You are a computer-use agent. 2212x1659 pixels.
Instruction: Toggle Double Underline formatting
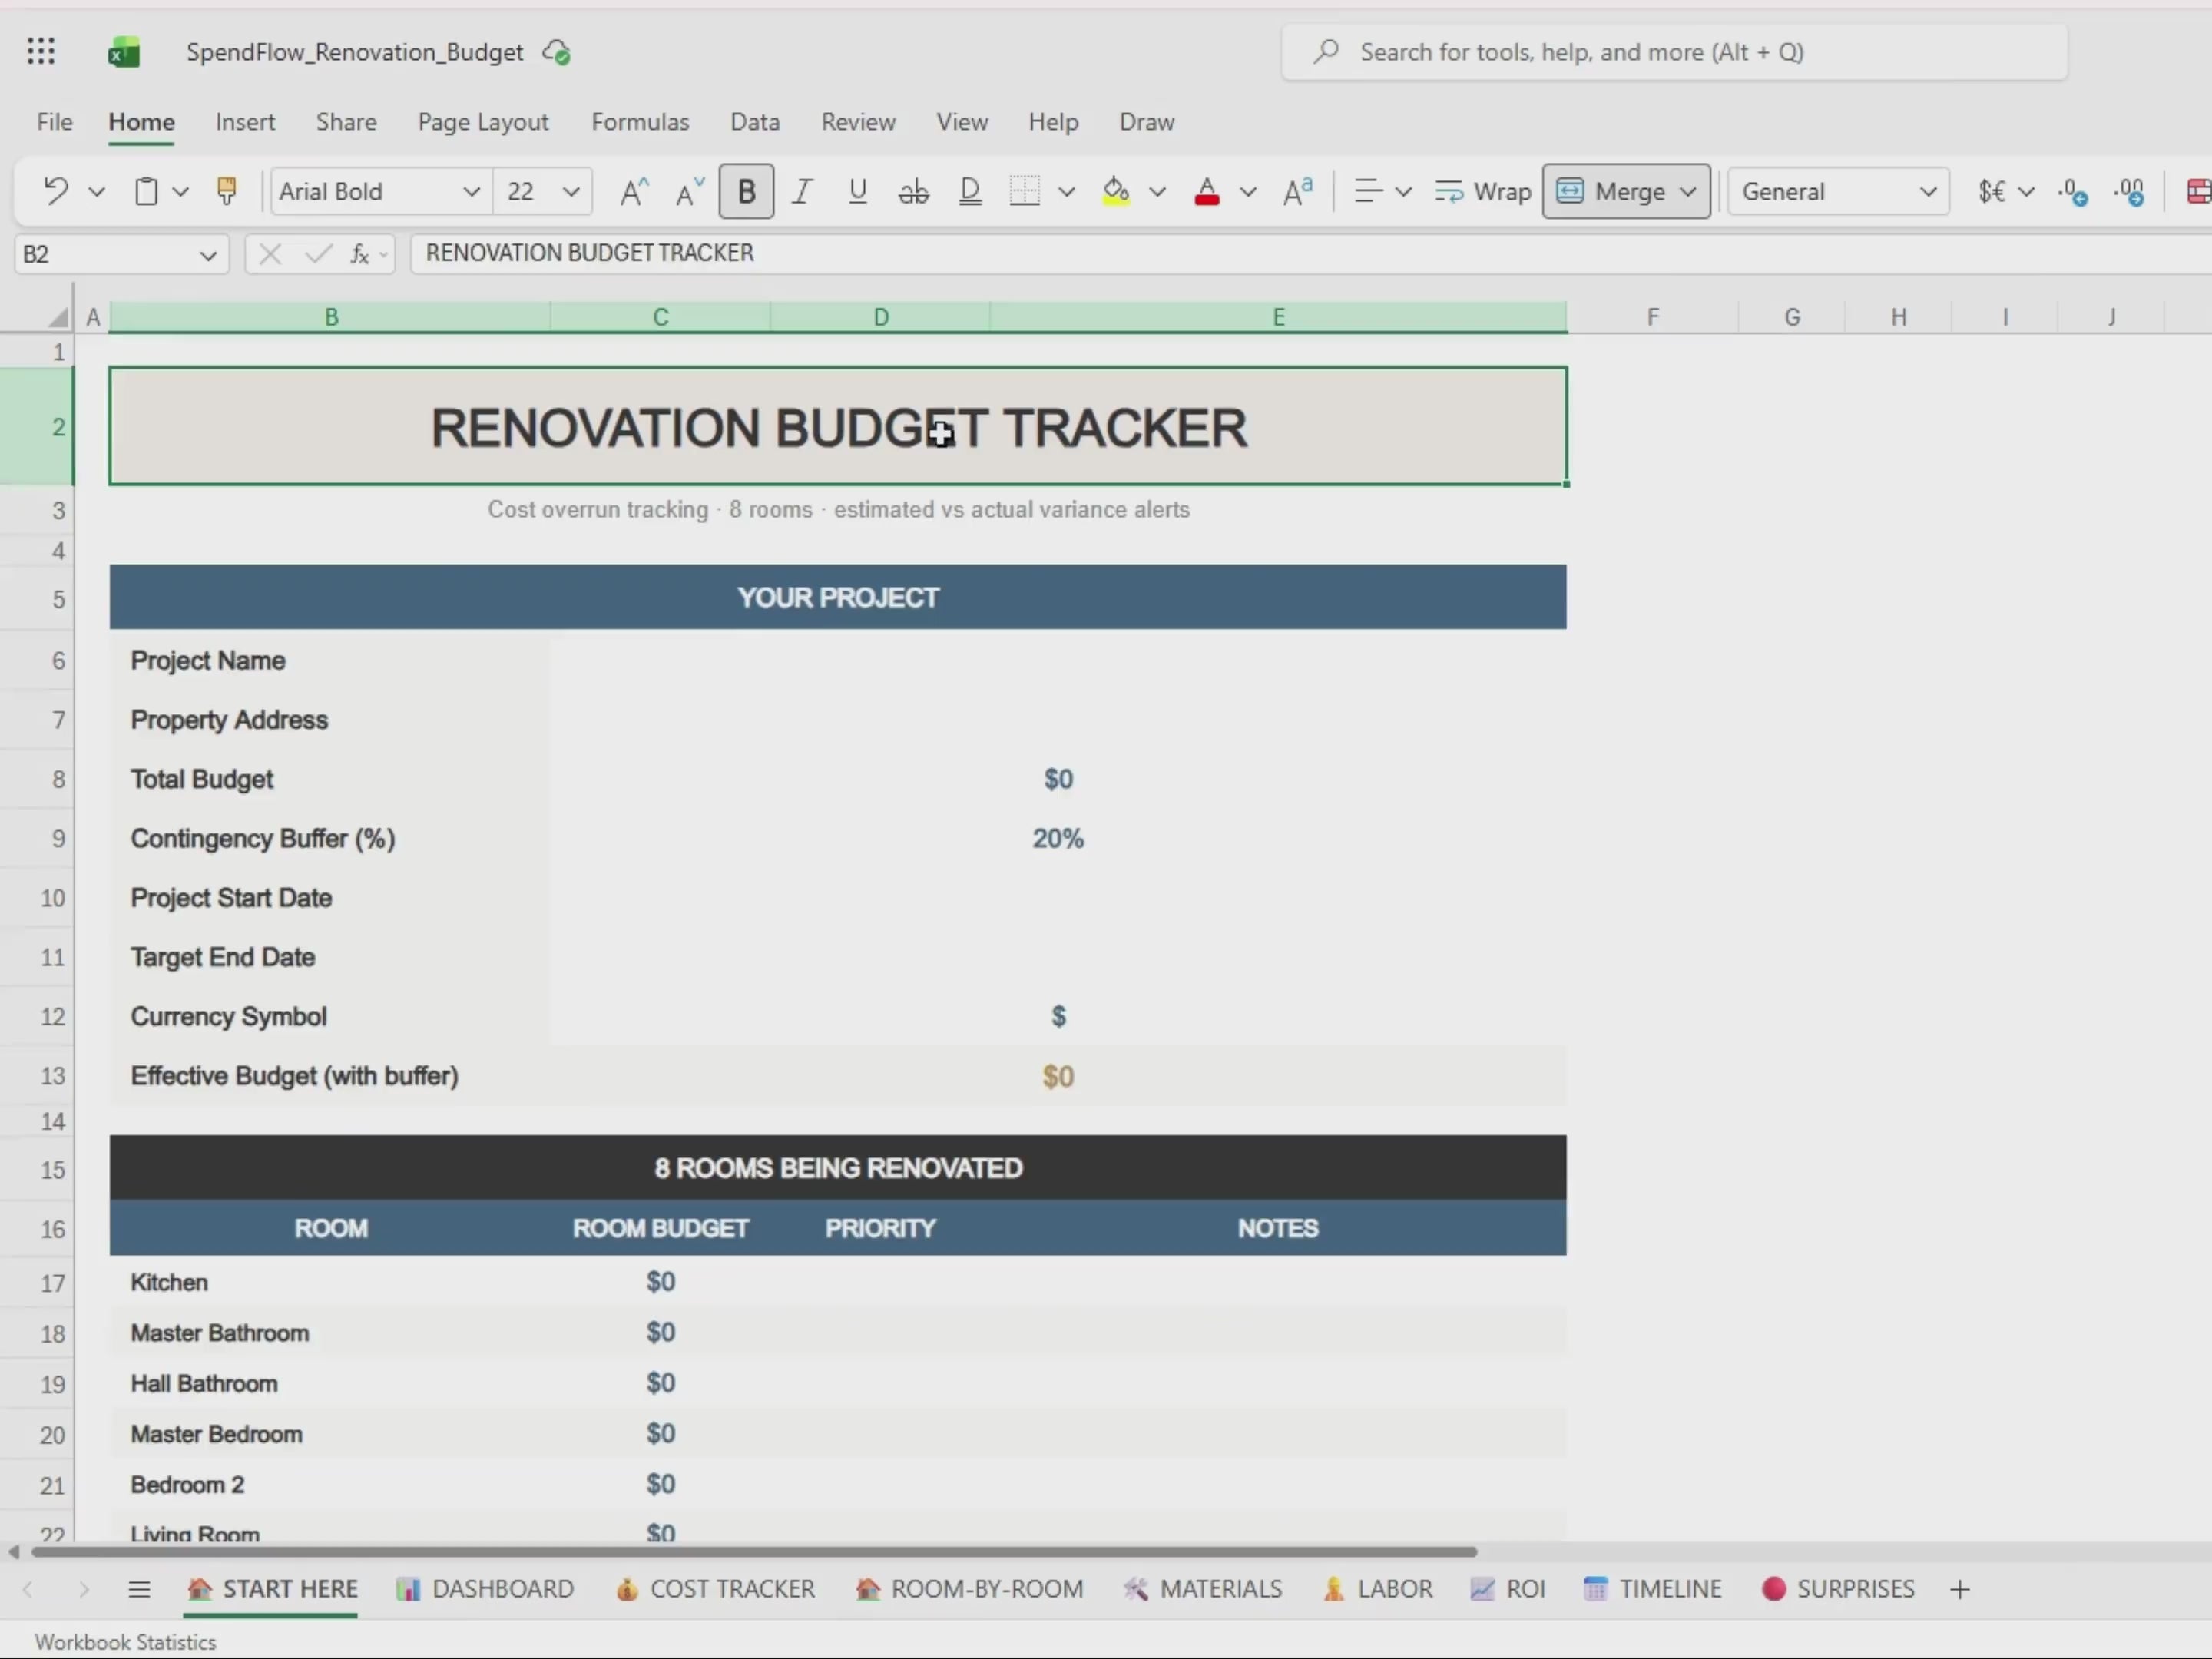coord(969,191)
